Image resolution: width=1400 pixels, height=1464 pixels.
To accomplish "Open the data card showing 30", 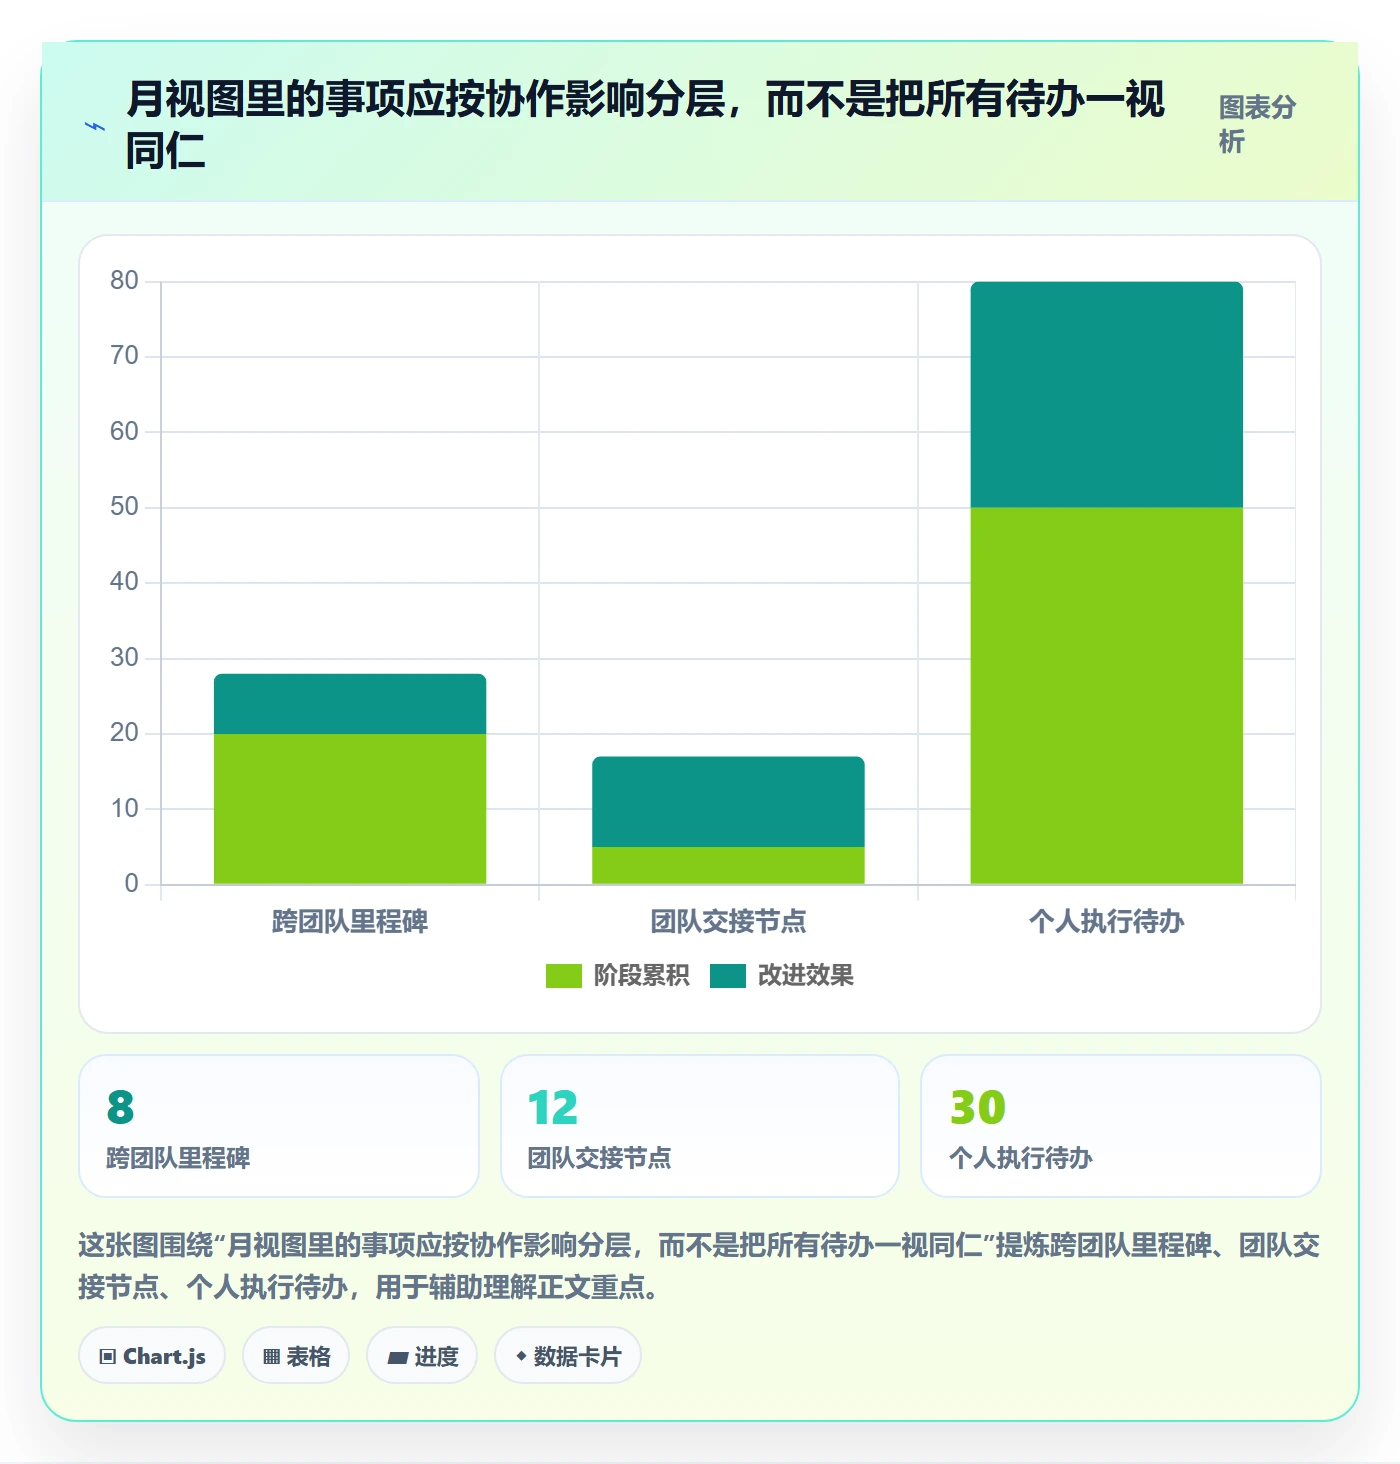I will click(1121, 1126).
